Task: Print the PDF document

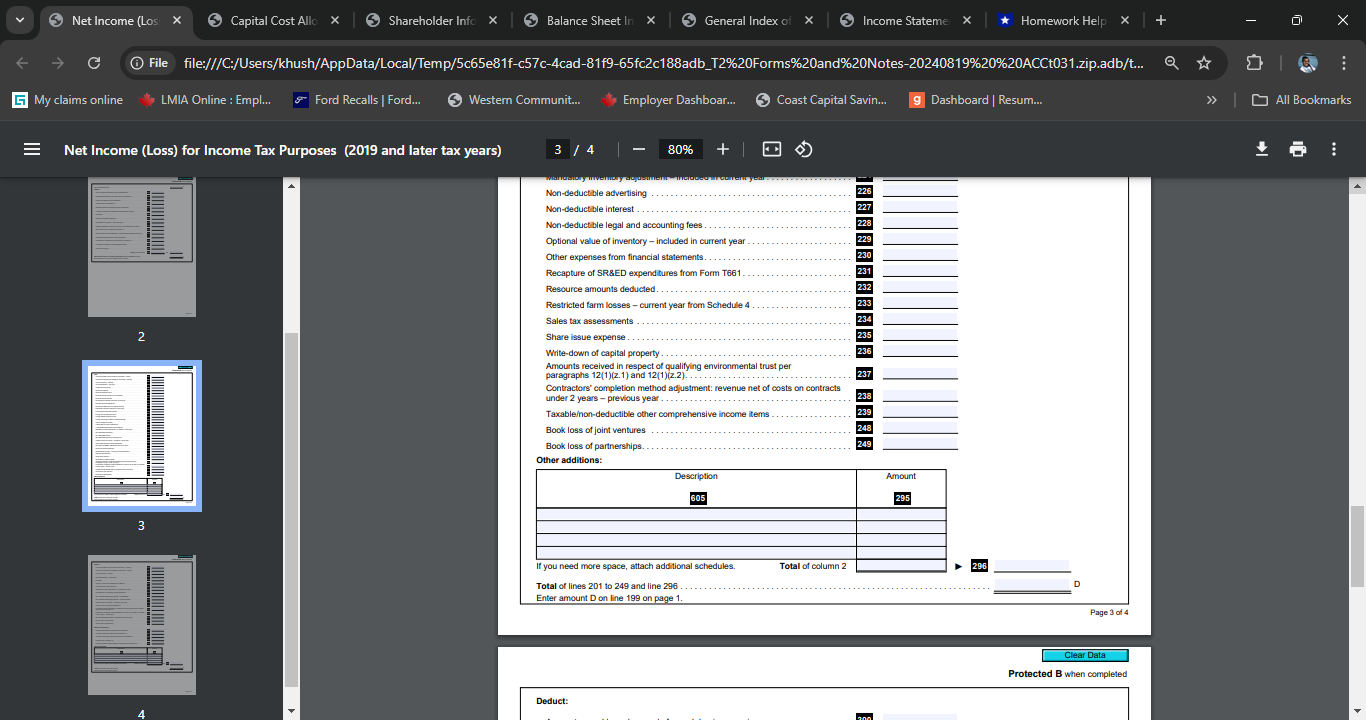Action: pos(1297,148)
